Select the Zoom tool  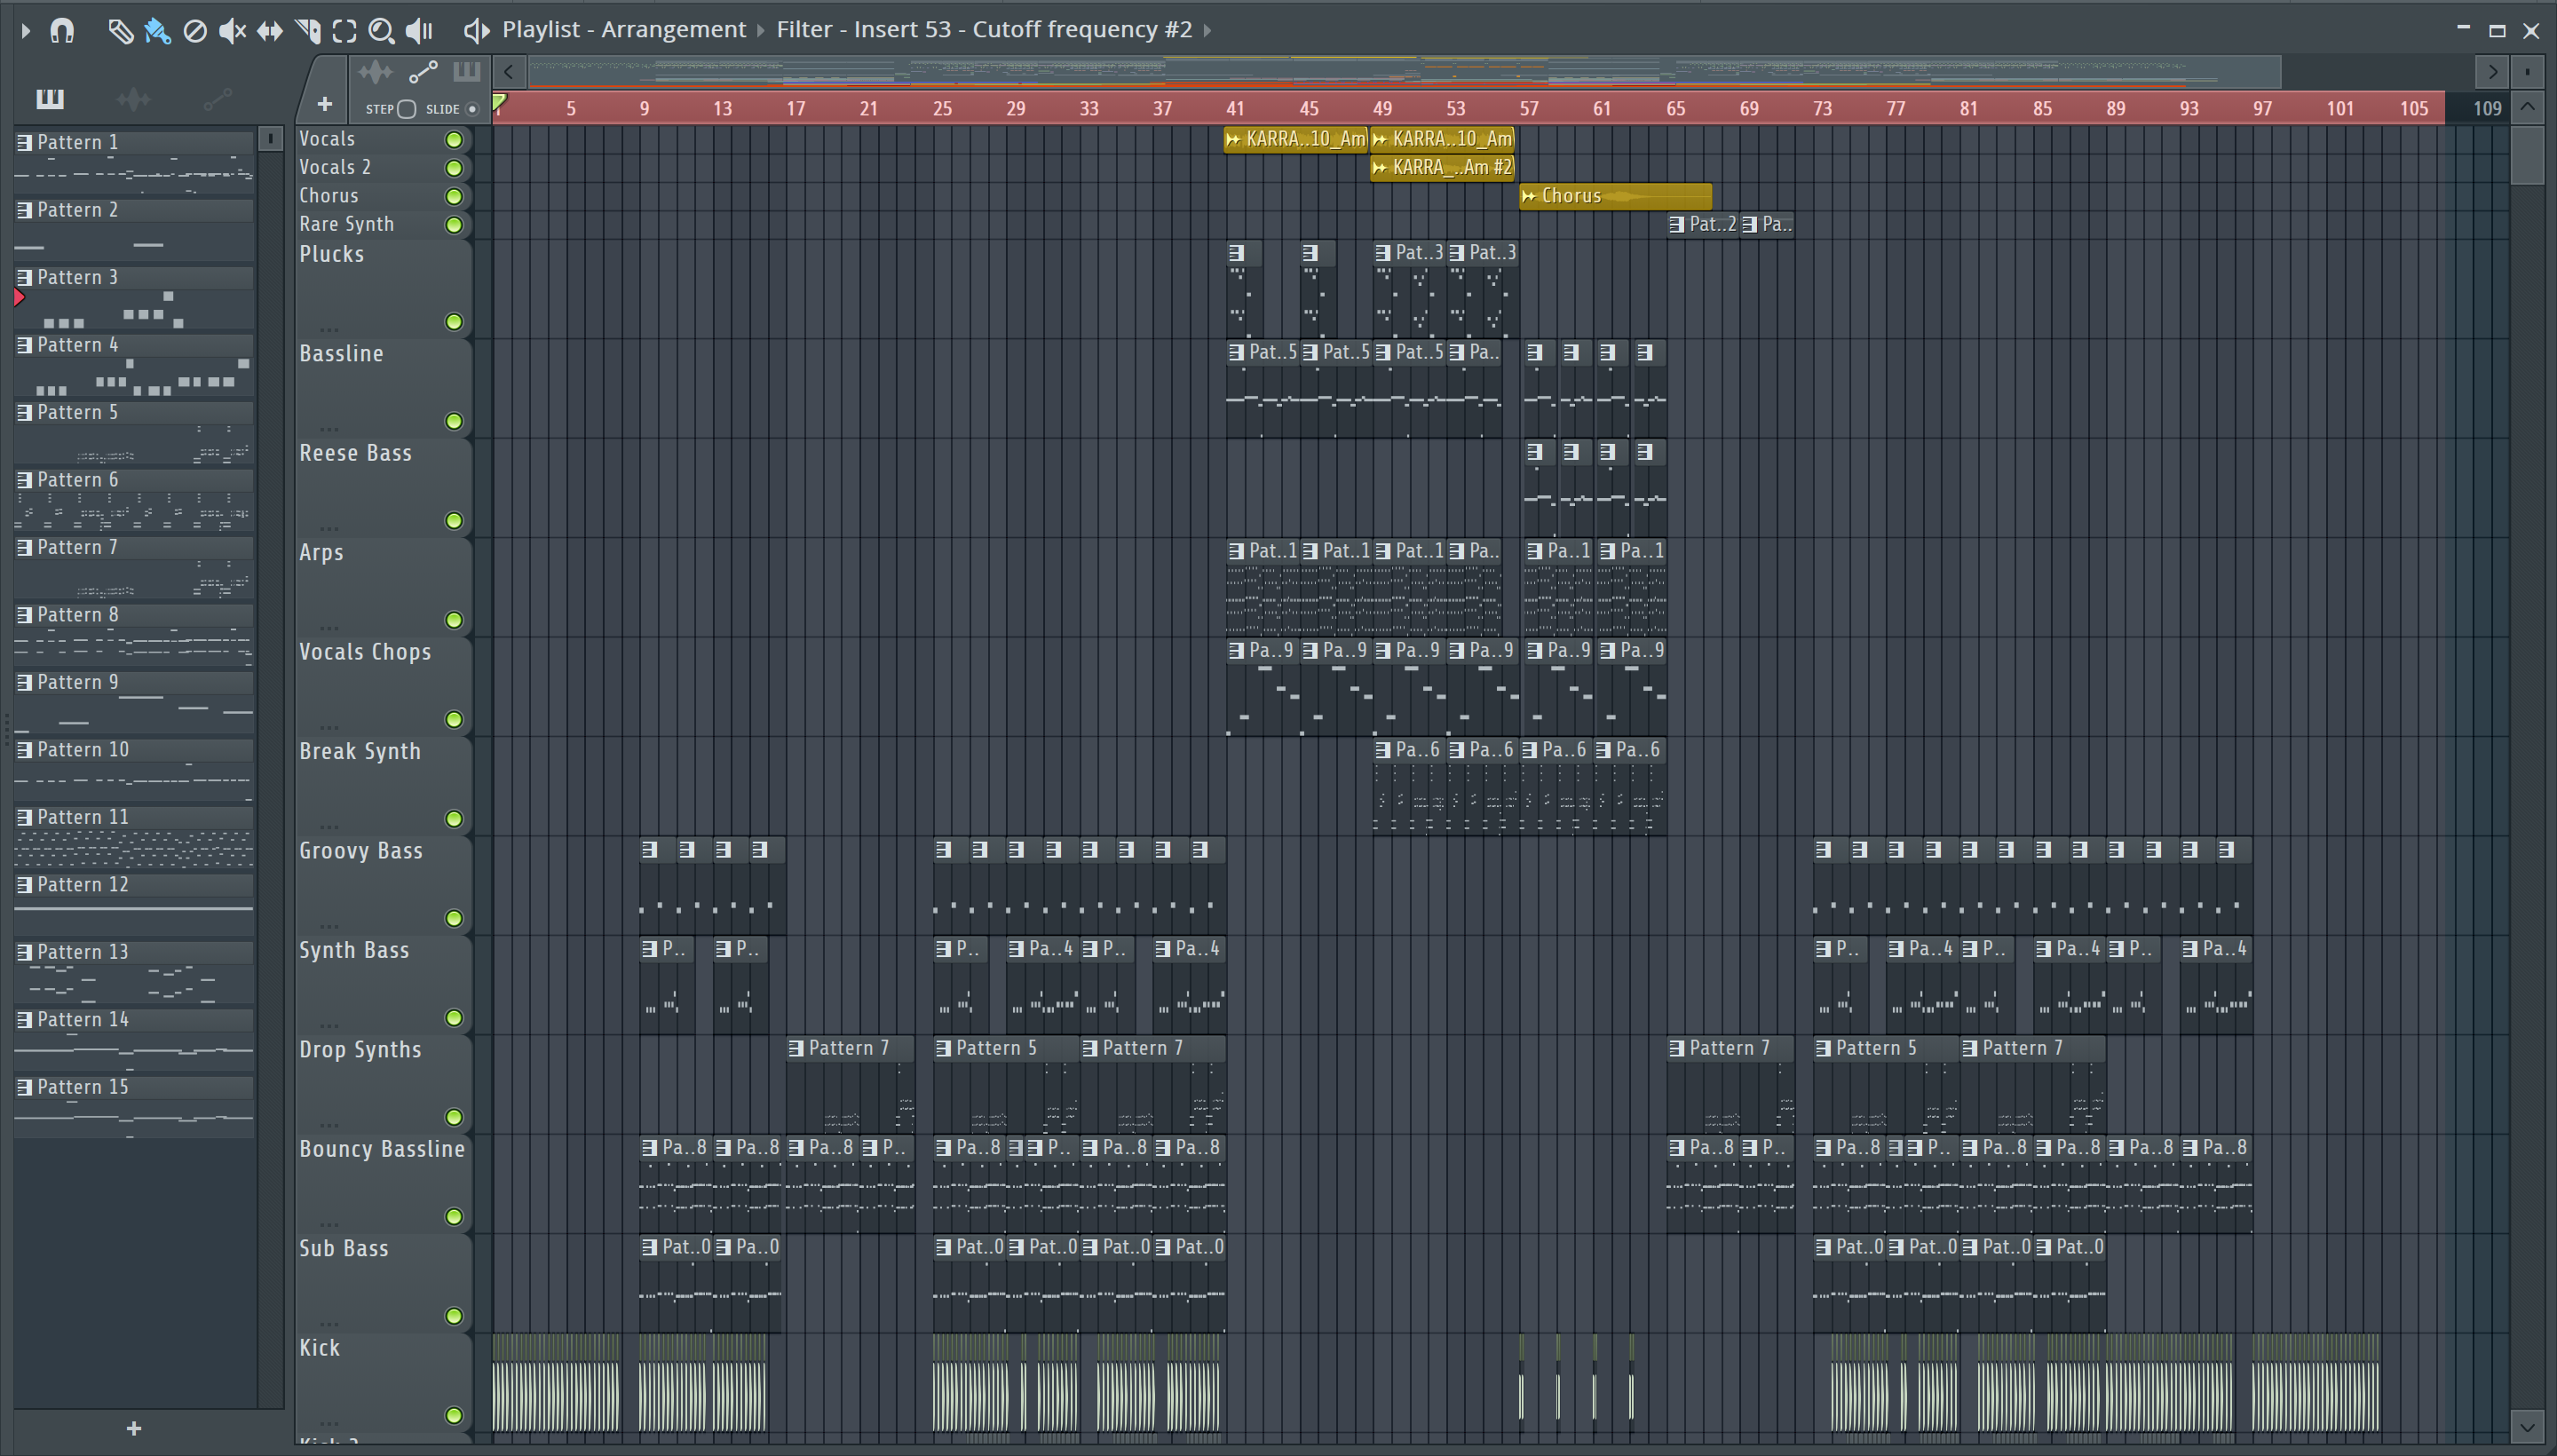click(381, 31)
